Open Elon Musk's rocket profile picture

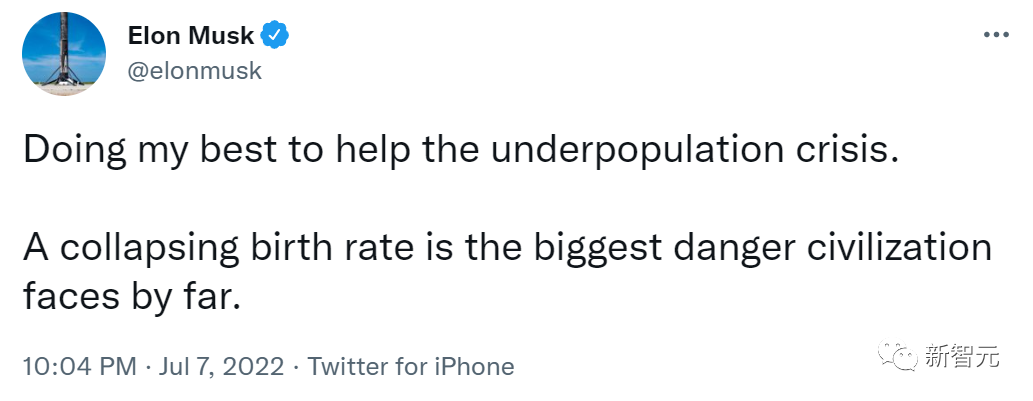[64, 56]
